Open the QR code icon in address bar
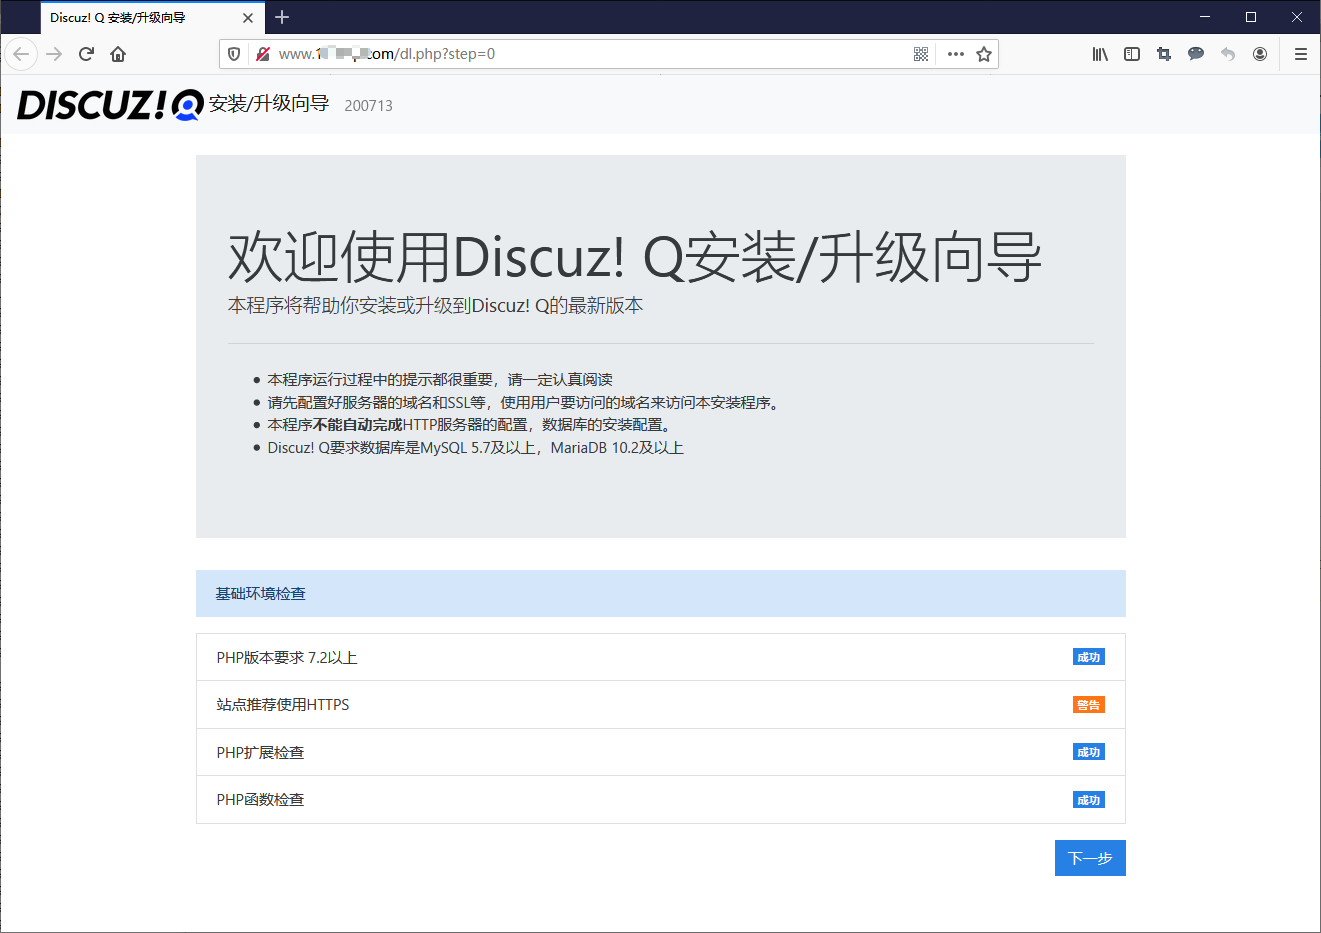Image resolution: width=1321 pixels, height=933 pixels. click(x=921, y=54)
